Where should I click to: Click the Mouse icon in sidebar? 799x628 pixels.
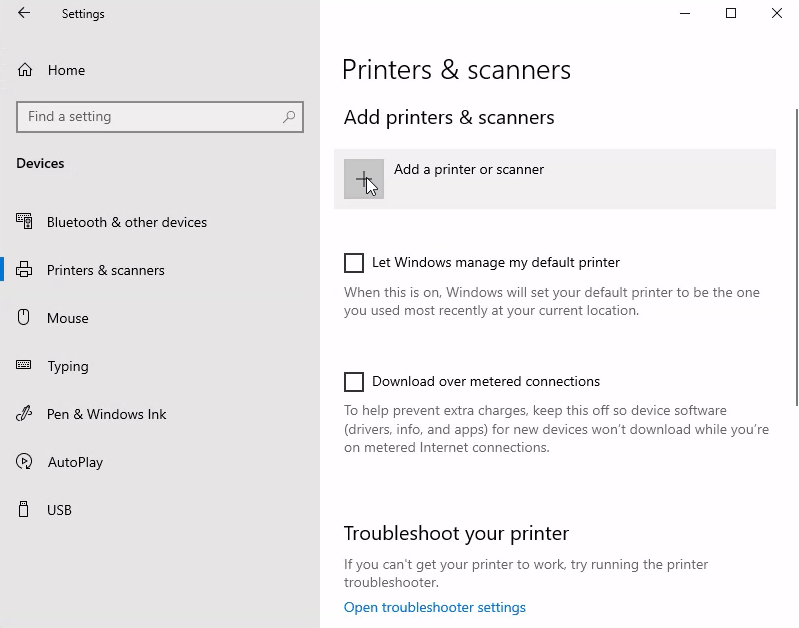(x=23, y=317)
